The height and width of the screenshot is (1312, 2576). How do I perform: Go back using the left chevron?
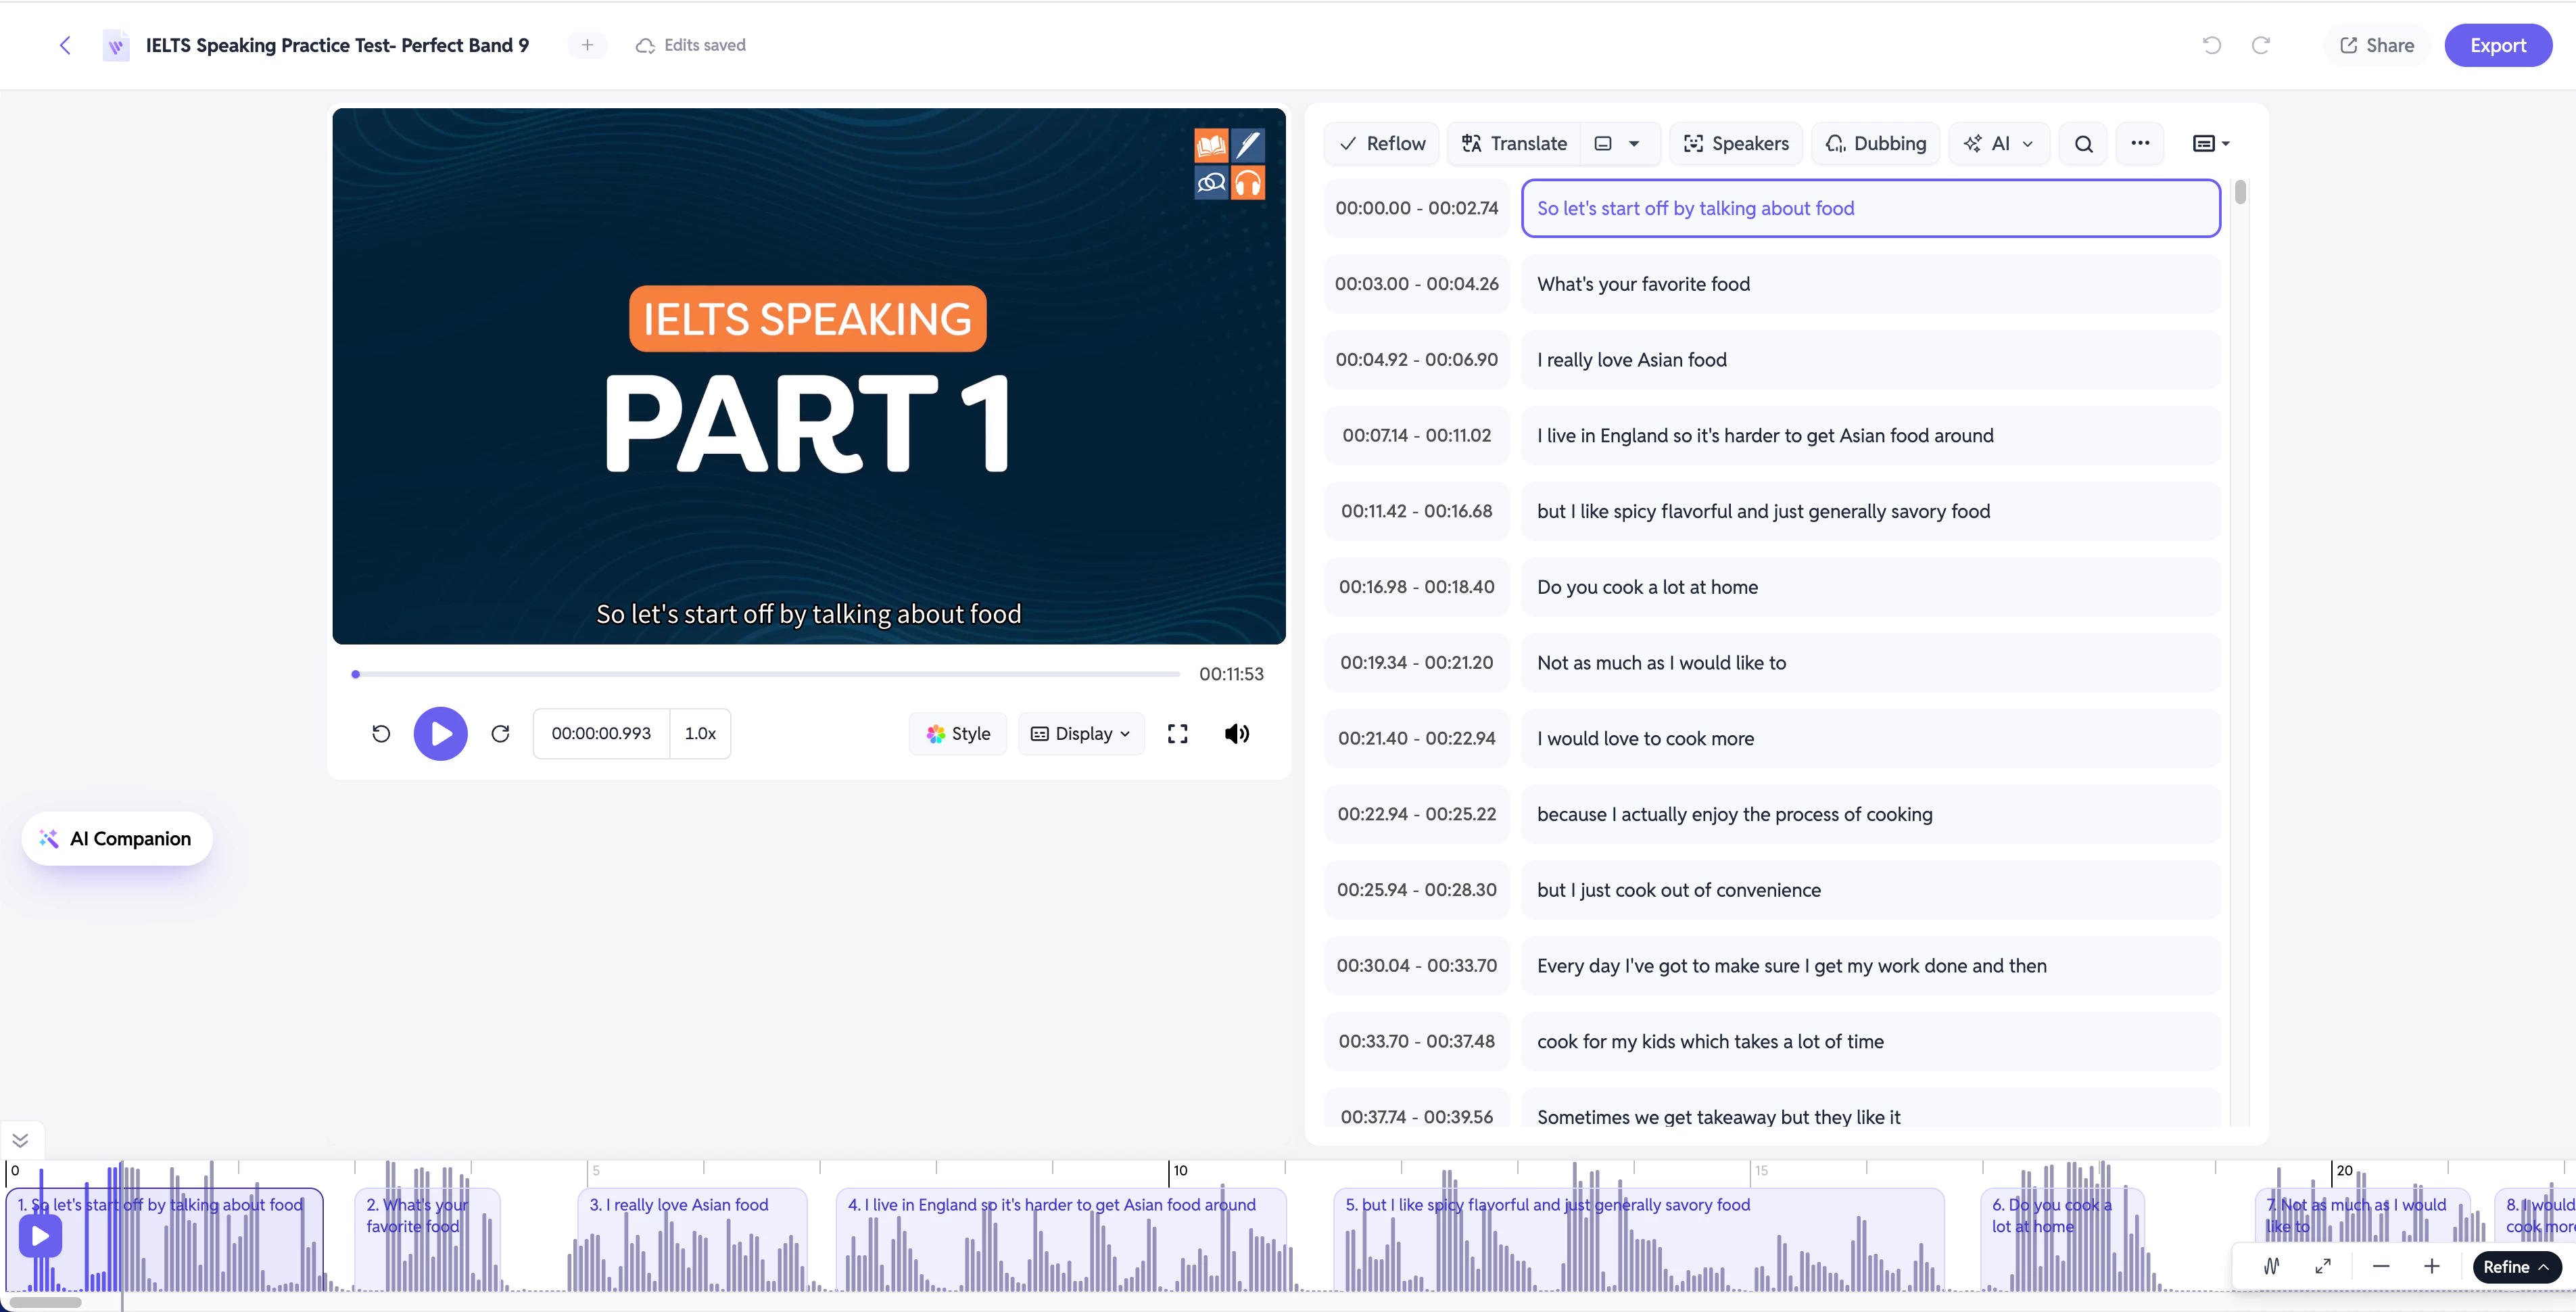[65, 45]
